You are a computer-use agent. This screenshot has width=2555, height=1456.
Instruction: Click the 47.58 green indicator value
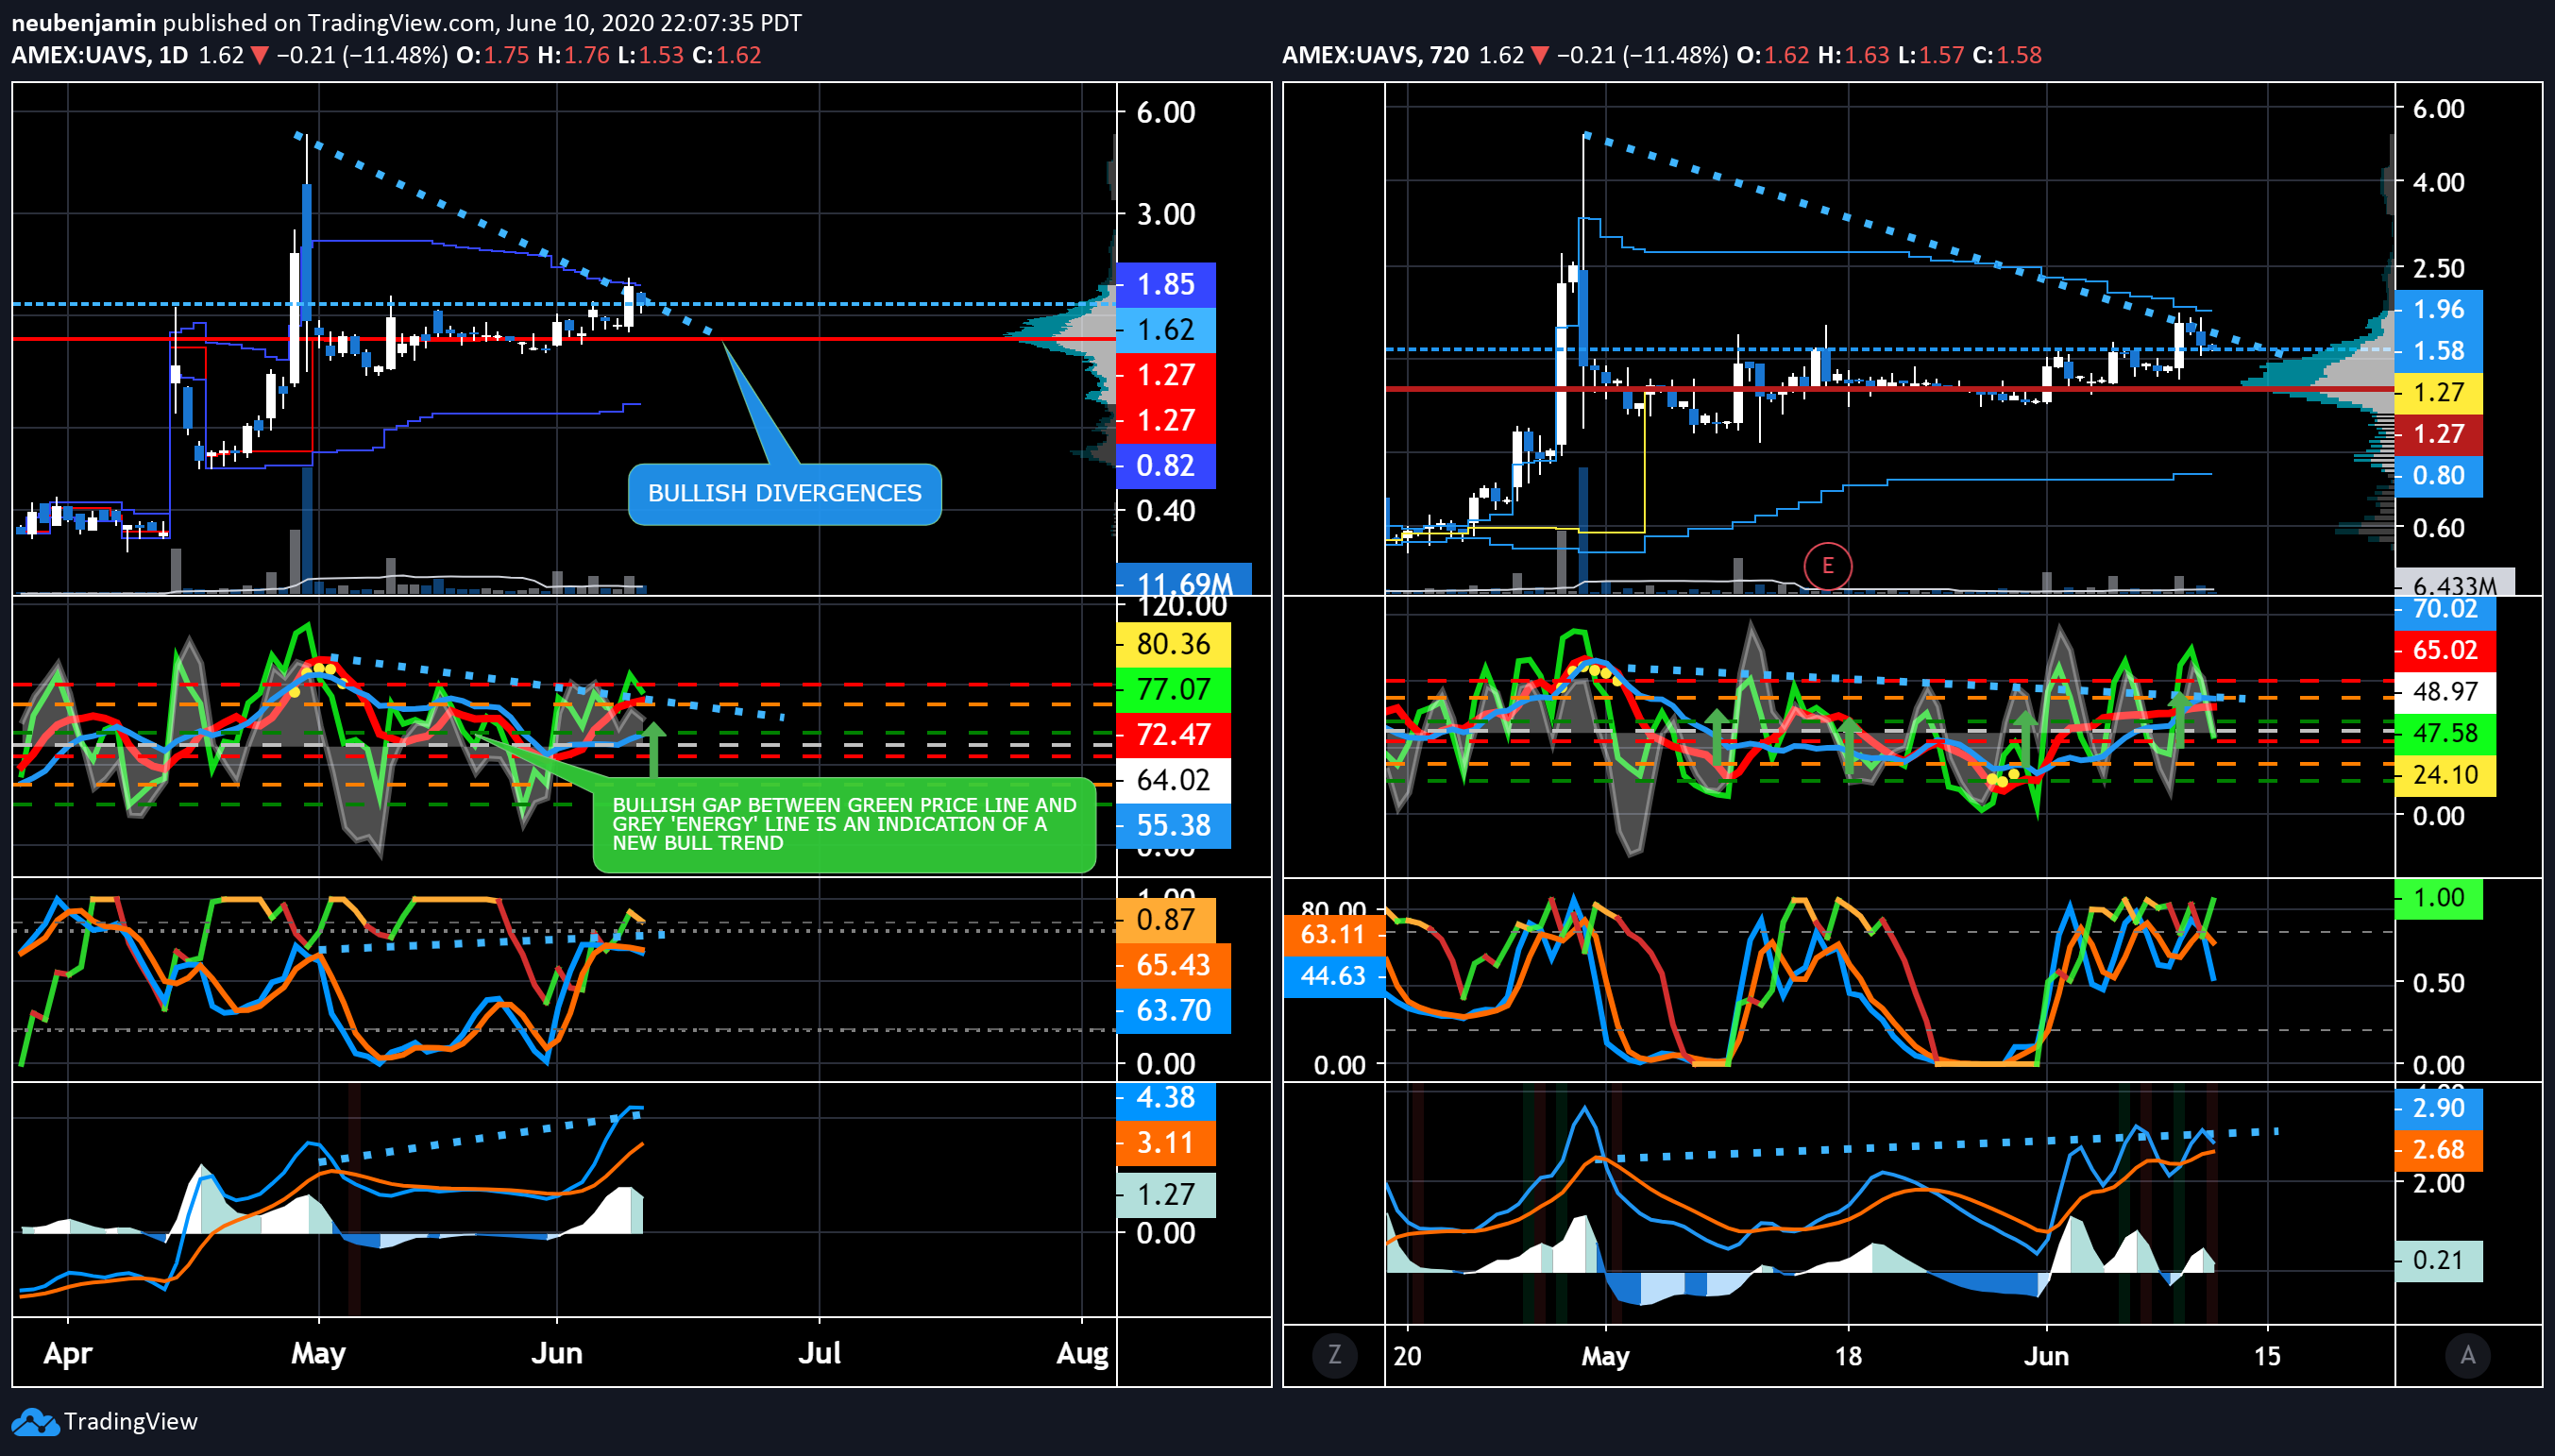[x=2445, y=734]
